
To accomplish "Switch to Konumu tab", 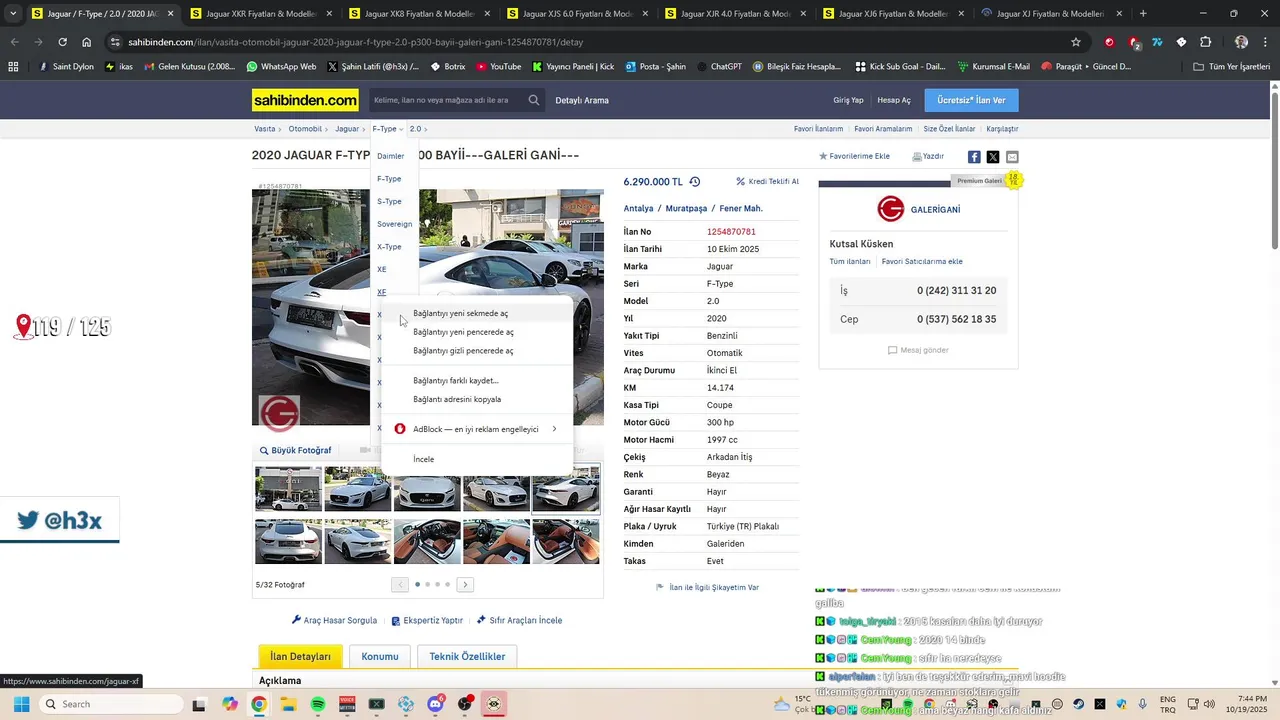I will click(x=380, y=657).
